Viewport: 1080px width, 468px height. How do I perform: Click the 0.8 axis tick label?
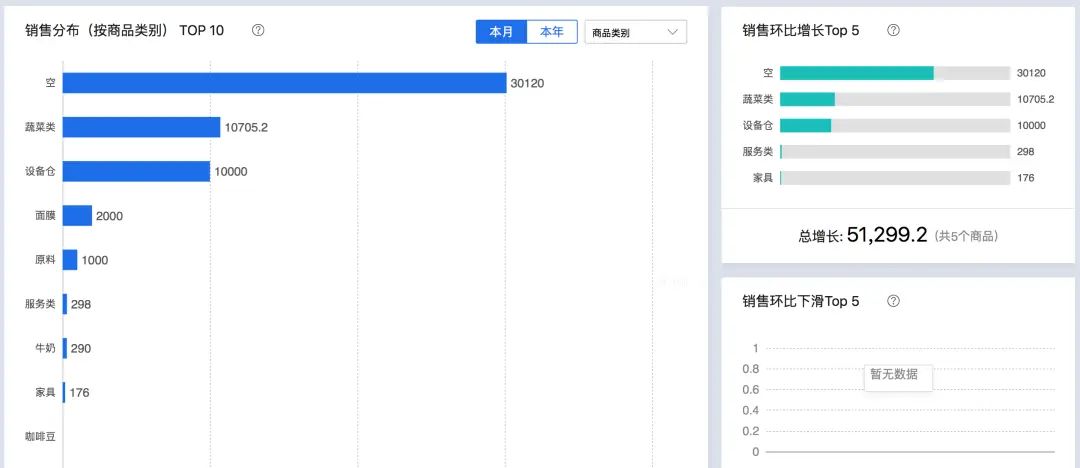tap(751, 369)
